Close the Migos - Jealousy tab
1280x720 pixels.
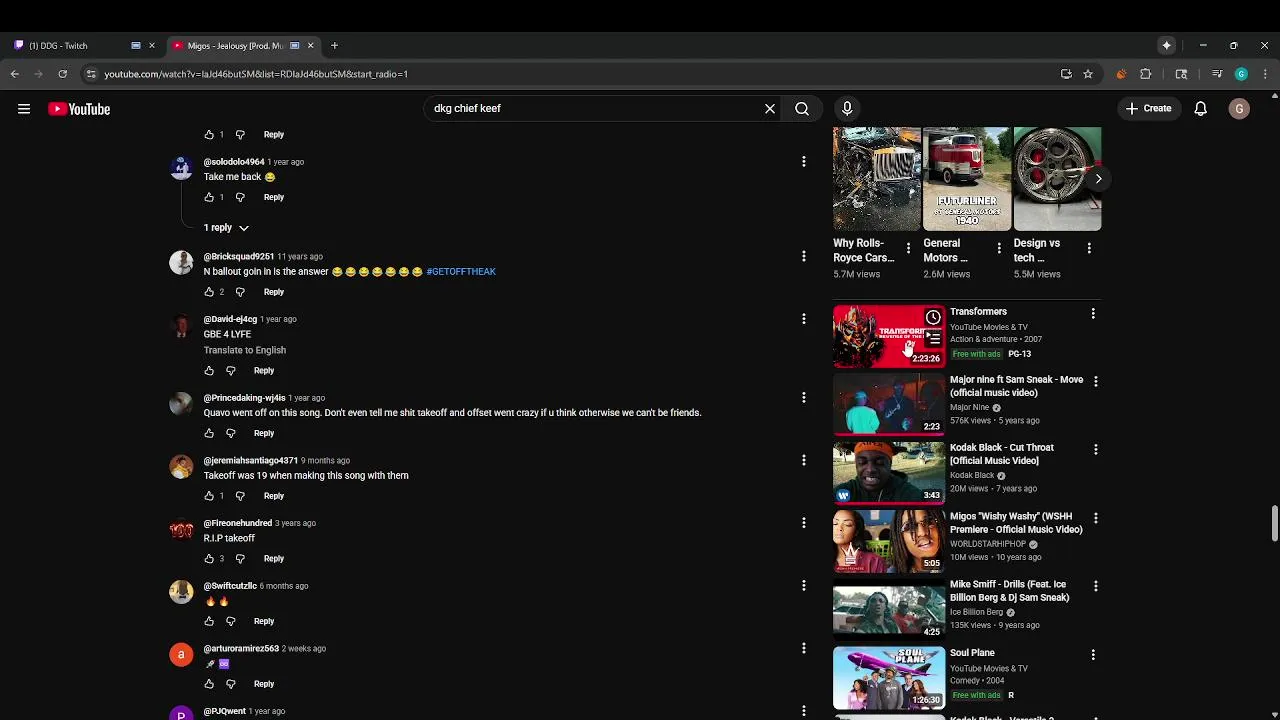(x=310, y=46)
